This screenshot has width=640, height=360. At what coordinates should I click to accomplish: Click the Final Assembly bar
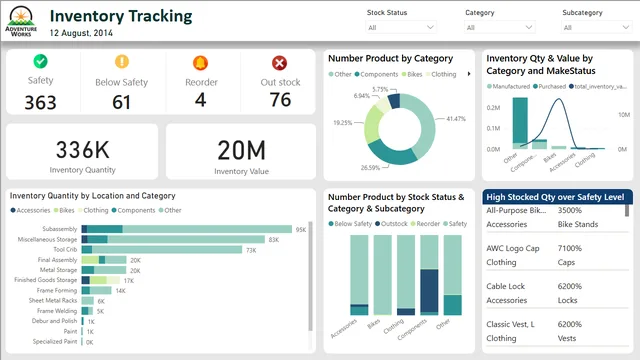tap(104, 260)
